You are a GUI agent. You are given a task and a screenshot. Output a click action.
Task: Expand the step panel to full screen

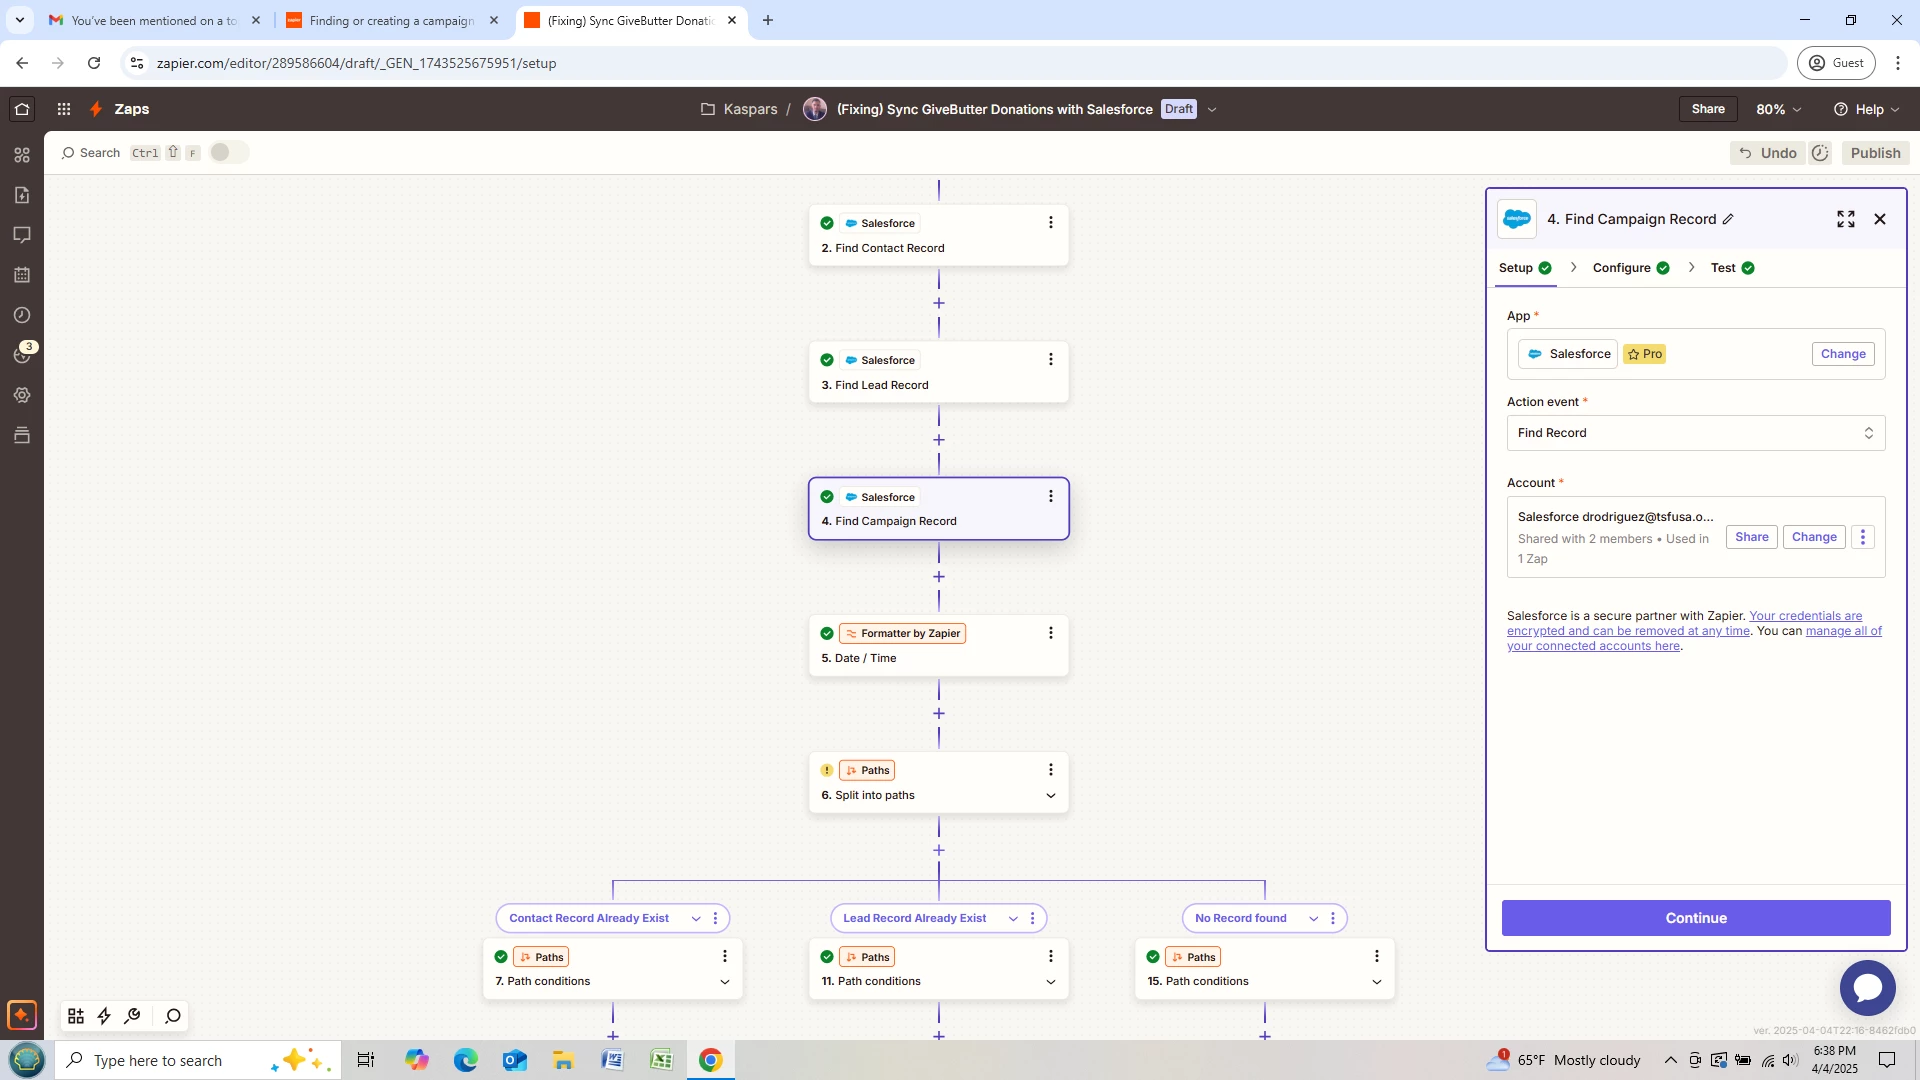tap(1845, 219)
